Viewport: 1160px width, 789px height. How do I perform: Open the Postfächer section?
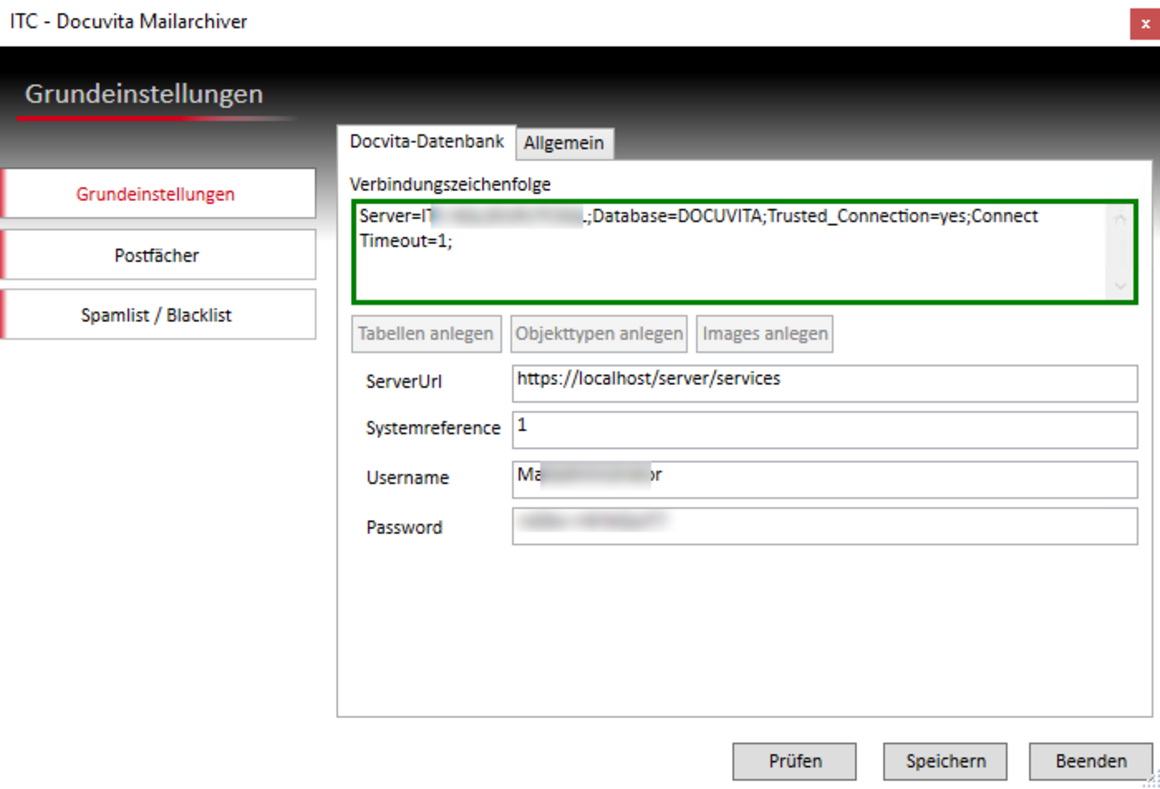157,255
